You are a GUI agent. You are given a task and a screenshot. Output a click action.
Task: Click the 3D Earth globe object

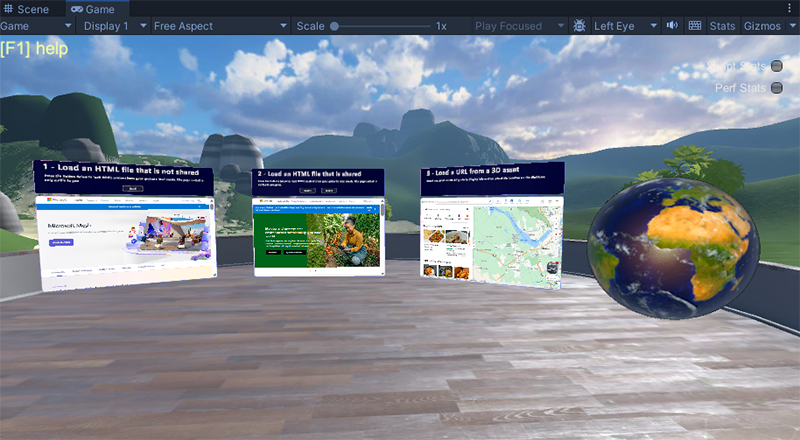click(x=673, y=248)
